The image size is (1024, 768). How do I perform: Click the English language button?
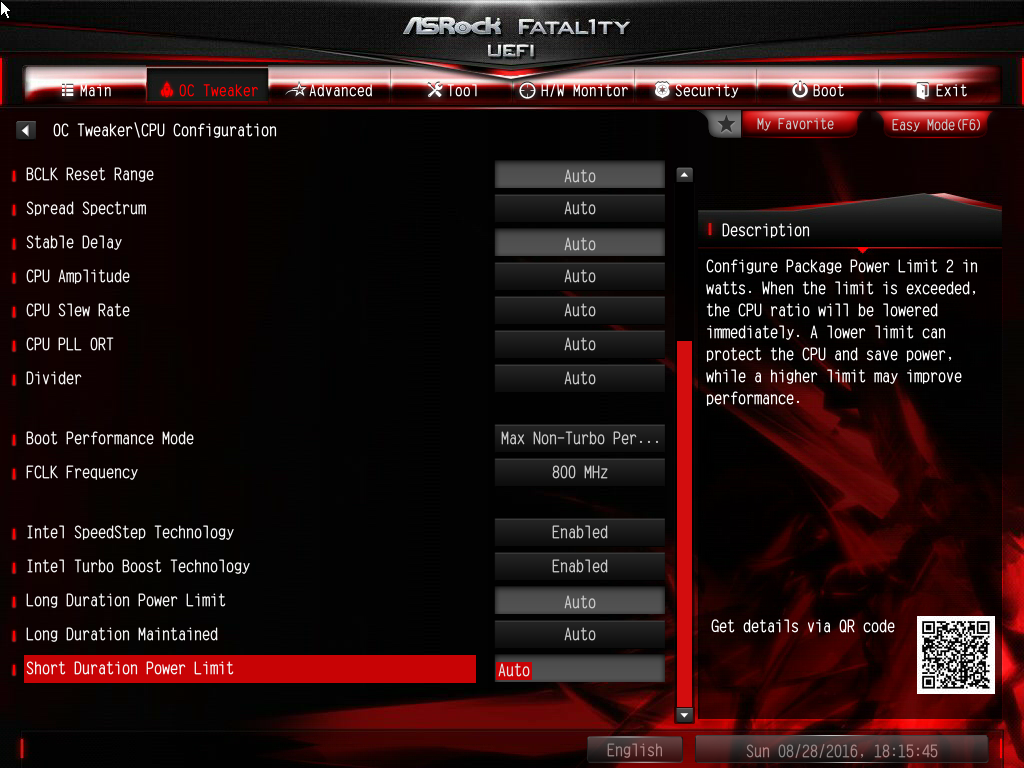coord(634,750)
